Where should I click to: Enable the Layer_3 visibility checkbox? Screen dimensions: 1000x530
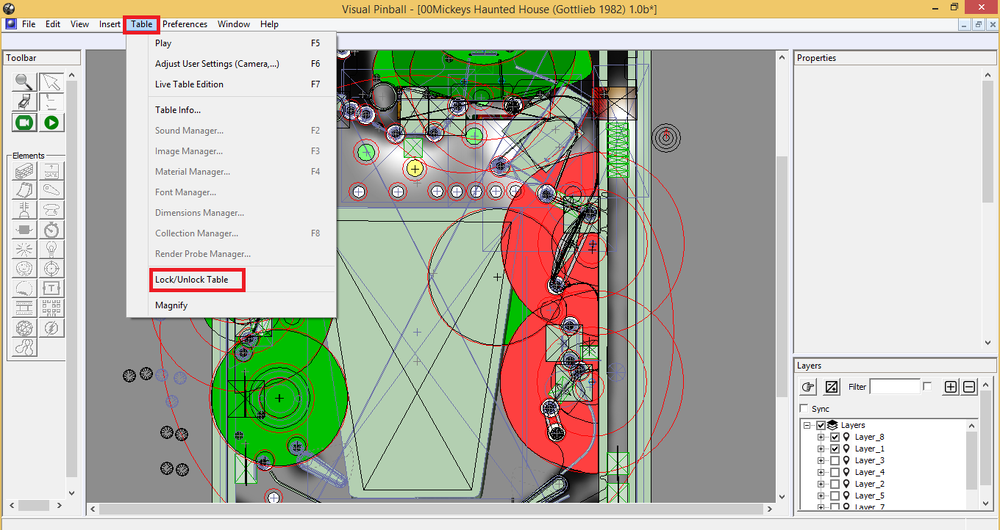[834, 460]
